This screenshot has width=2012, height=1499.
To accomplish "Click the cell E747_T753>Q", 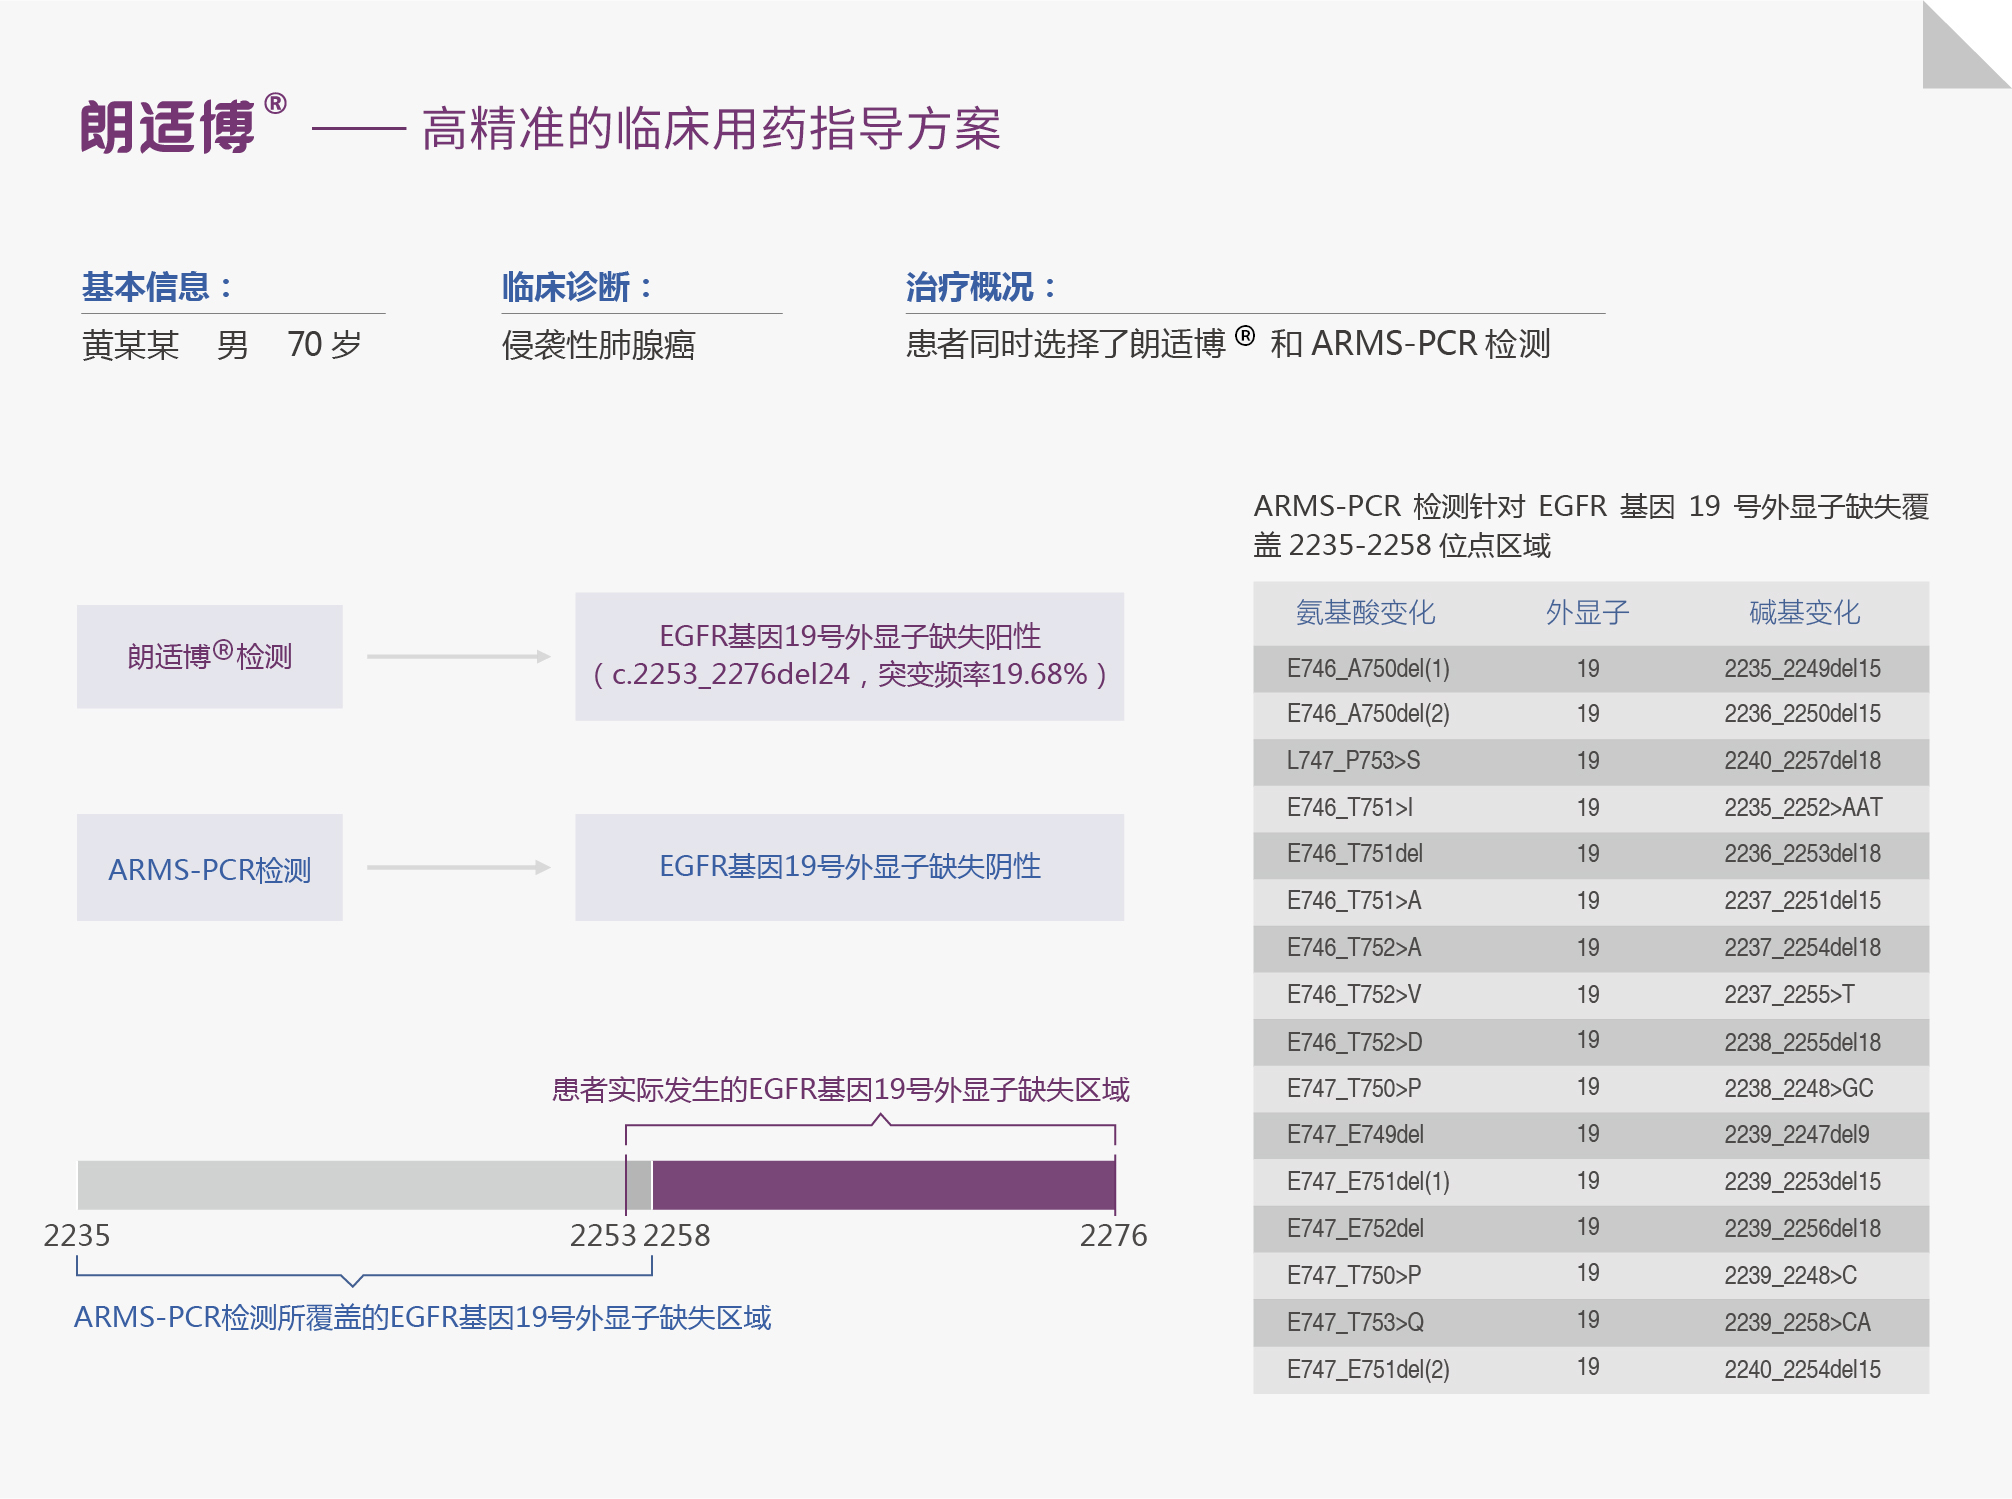I will pos(1355,1322).
